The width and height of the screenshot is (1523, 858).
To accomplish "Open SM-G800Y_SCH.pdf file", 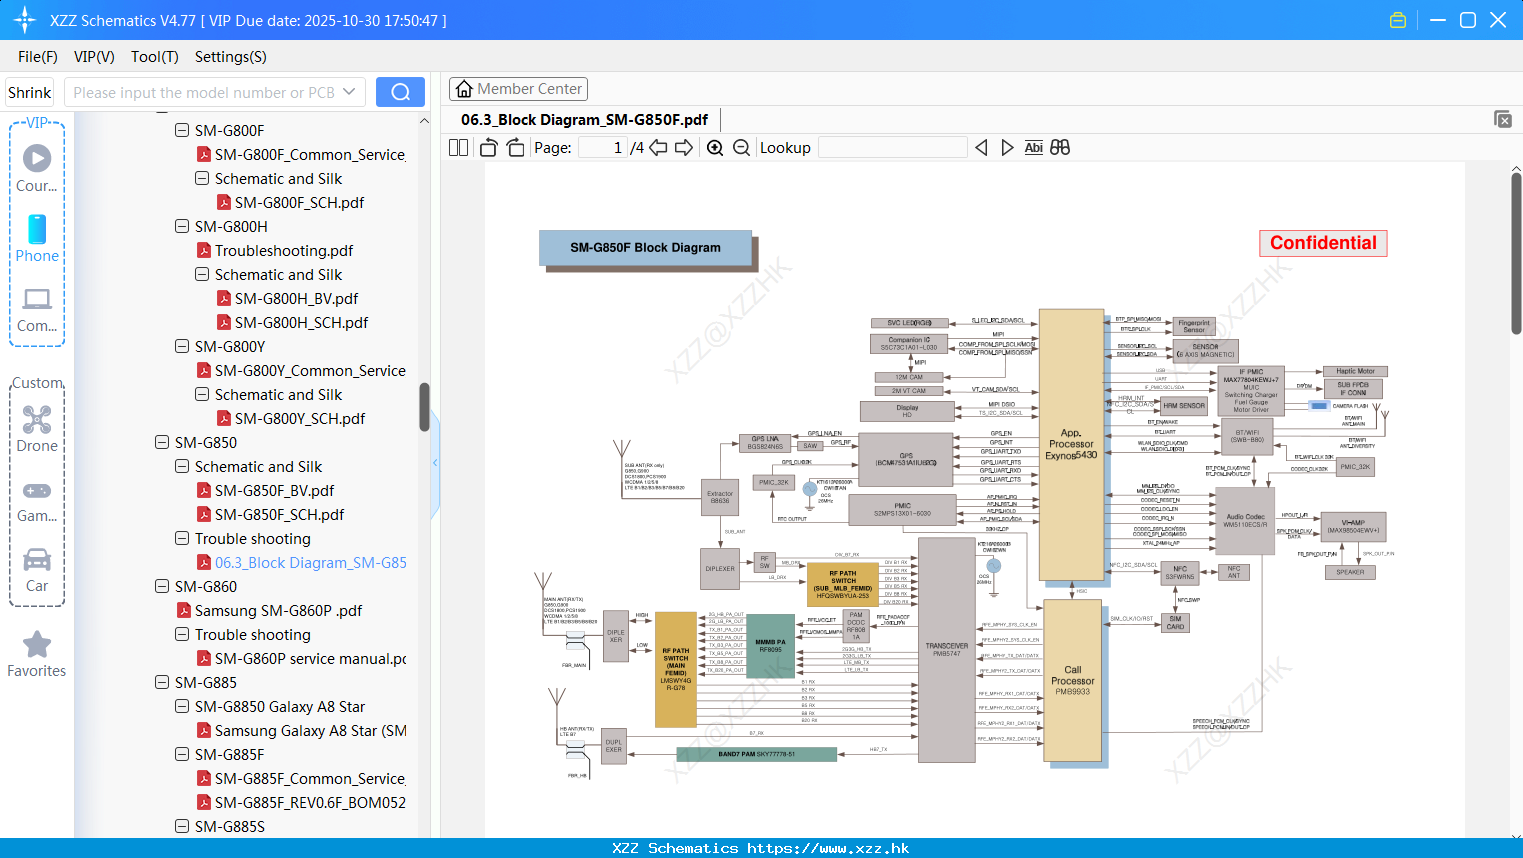I will (300, 418).
